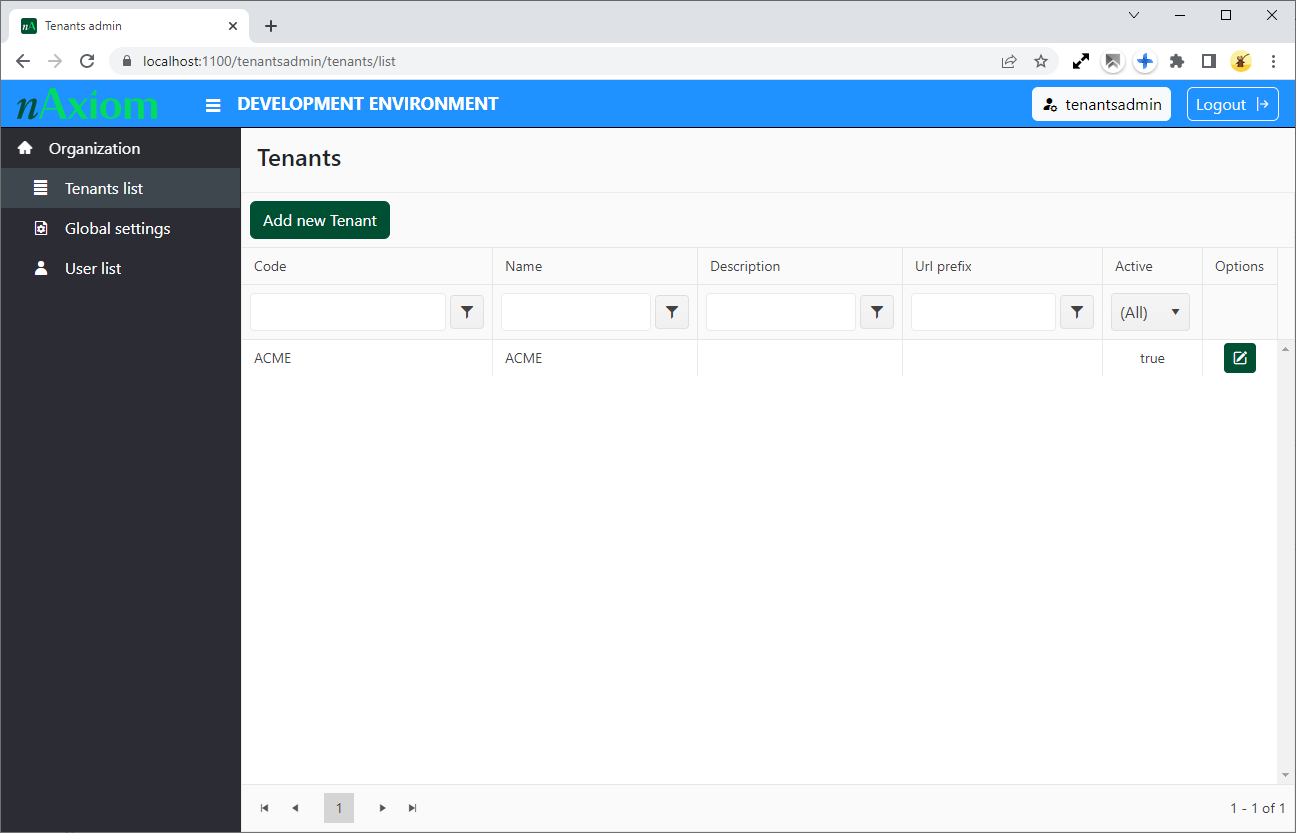
Task: Select page 1 in pager
Action: [339, 808]
